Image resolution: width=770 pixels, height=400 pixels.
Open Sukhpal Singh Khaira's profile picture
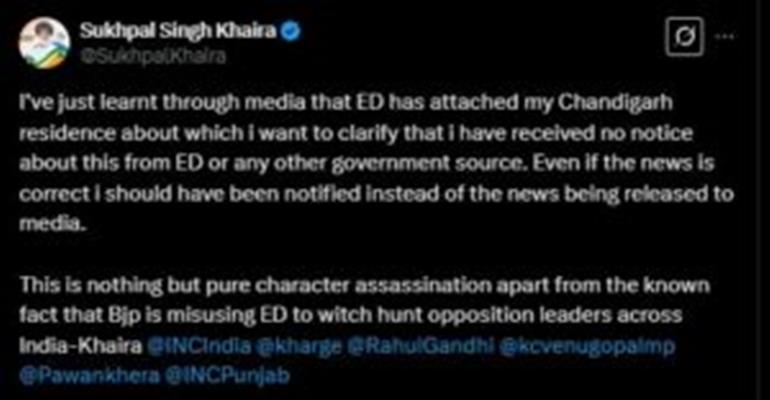click(x=44, y=43)
